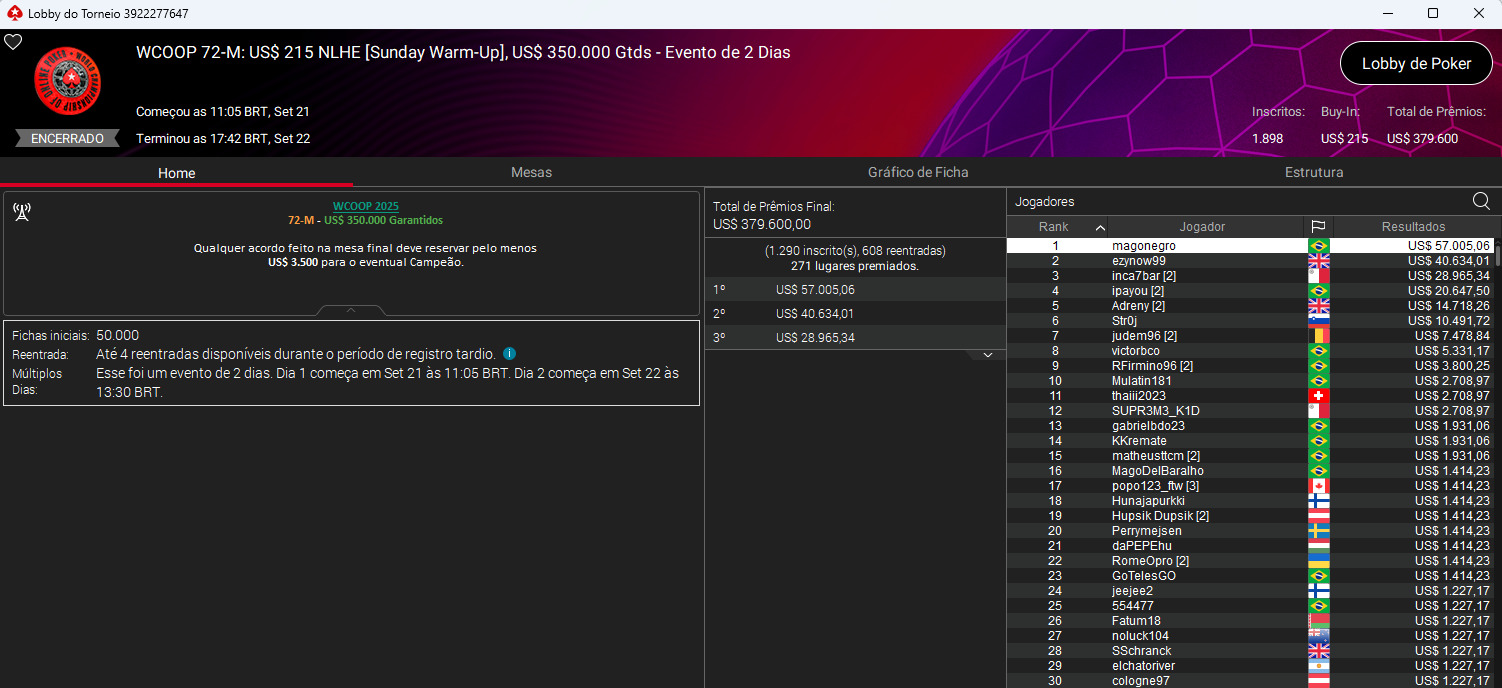
Task: Click the Sweden flag beside Perrymejsen
Action: [1318, 531]
